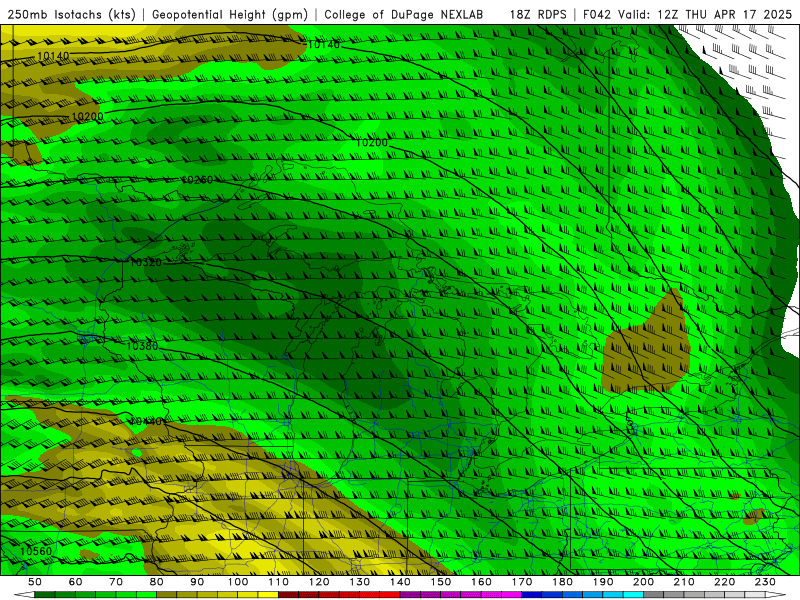Click 'Valid: 12Z THU APR 17 2025' text
This screenshot has height=600, width=800.
[705, 15]
